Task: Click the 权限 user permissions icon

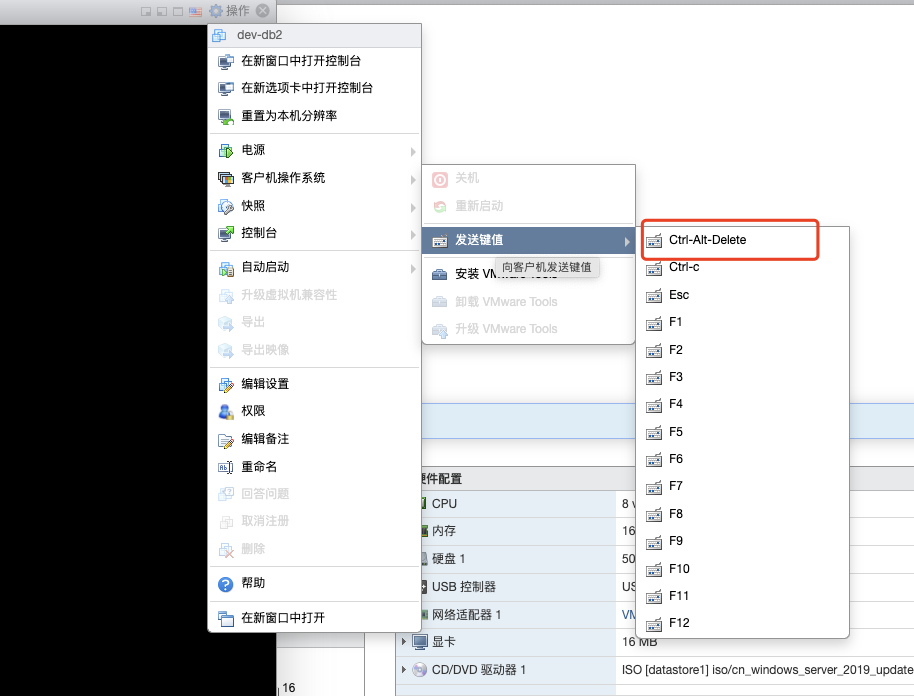Action: coord(225,411)
